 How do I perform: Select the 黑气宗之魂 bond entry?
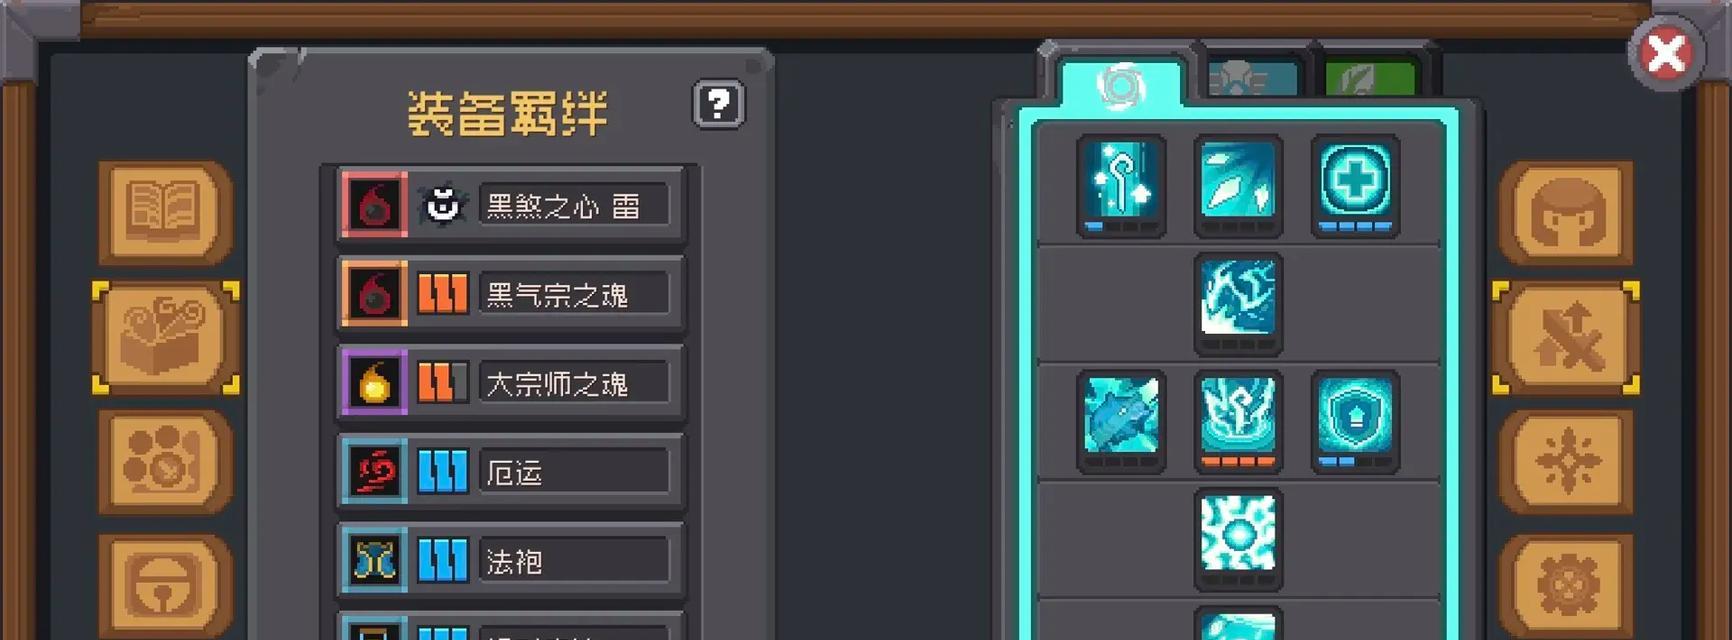512,295
